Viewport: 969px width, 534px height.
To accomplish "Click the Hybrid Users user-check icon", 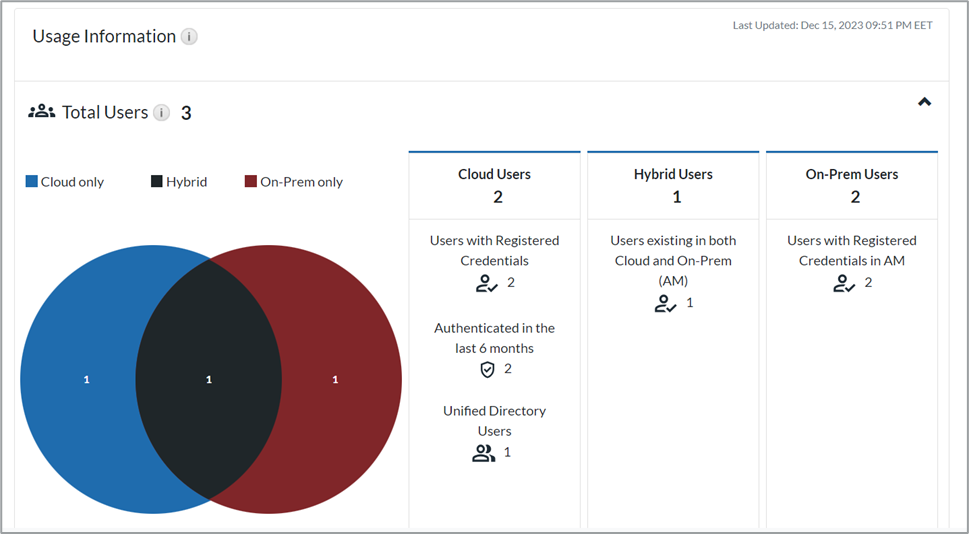I will click(665, 303).
